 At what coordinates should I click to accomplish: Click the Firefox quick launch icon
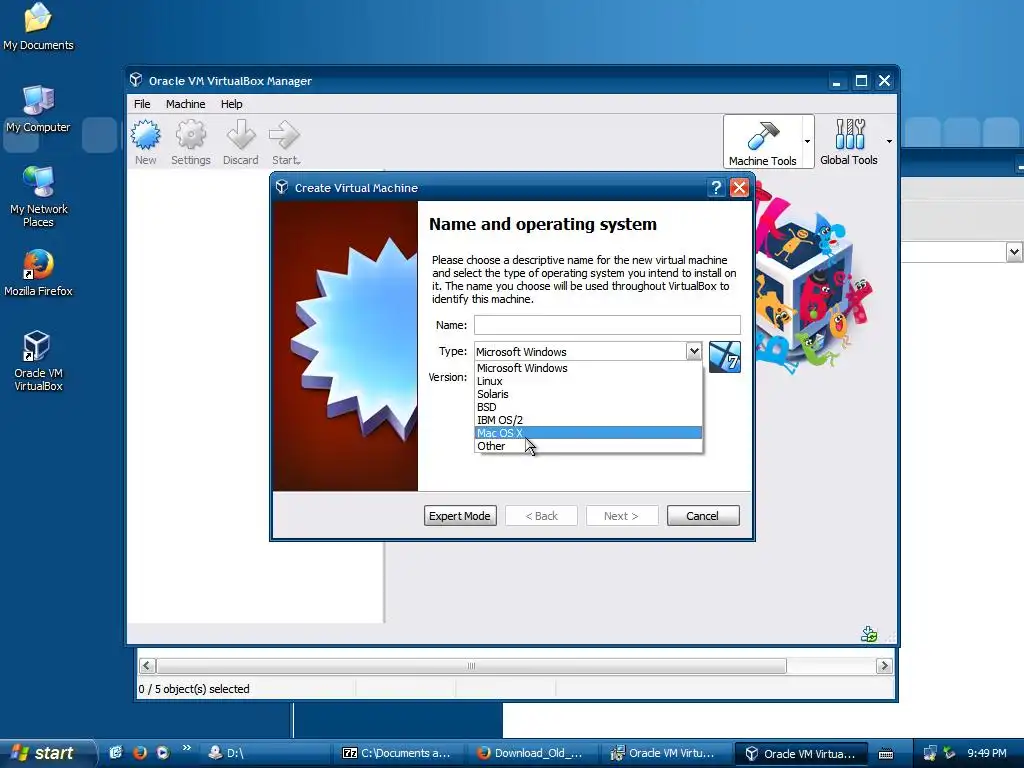tap(139, 753)
